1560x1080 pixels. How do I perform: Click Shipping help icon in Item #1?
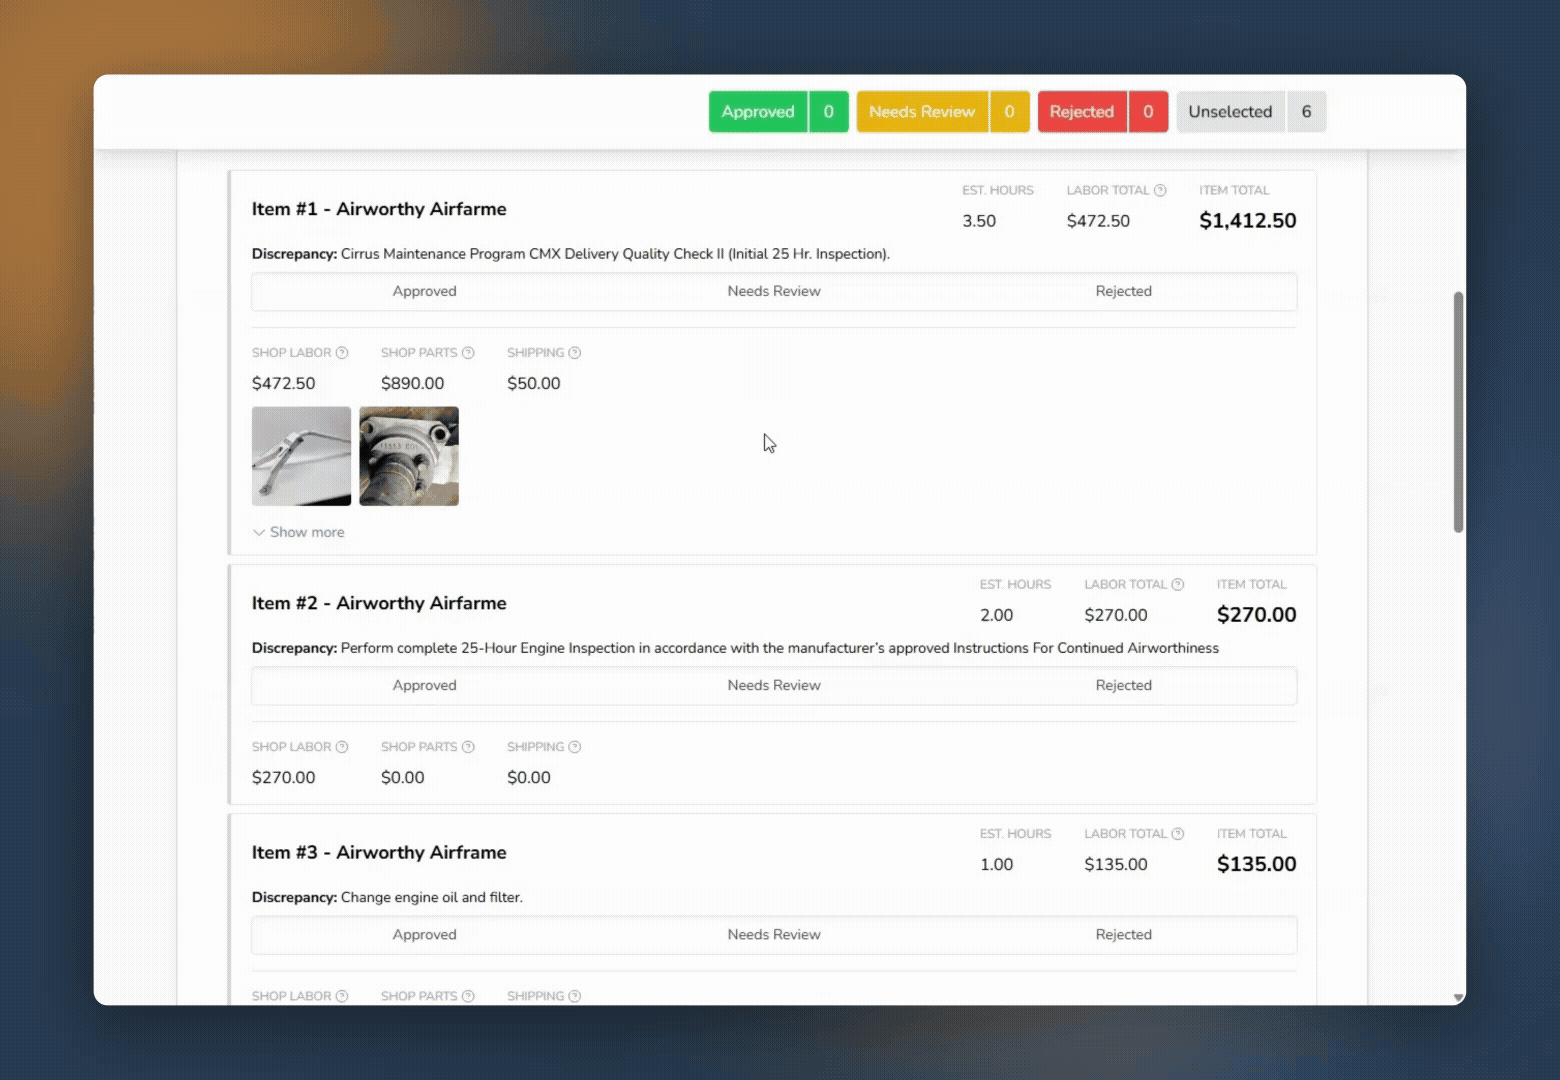(575, 353)
